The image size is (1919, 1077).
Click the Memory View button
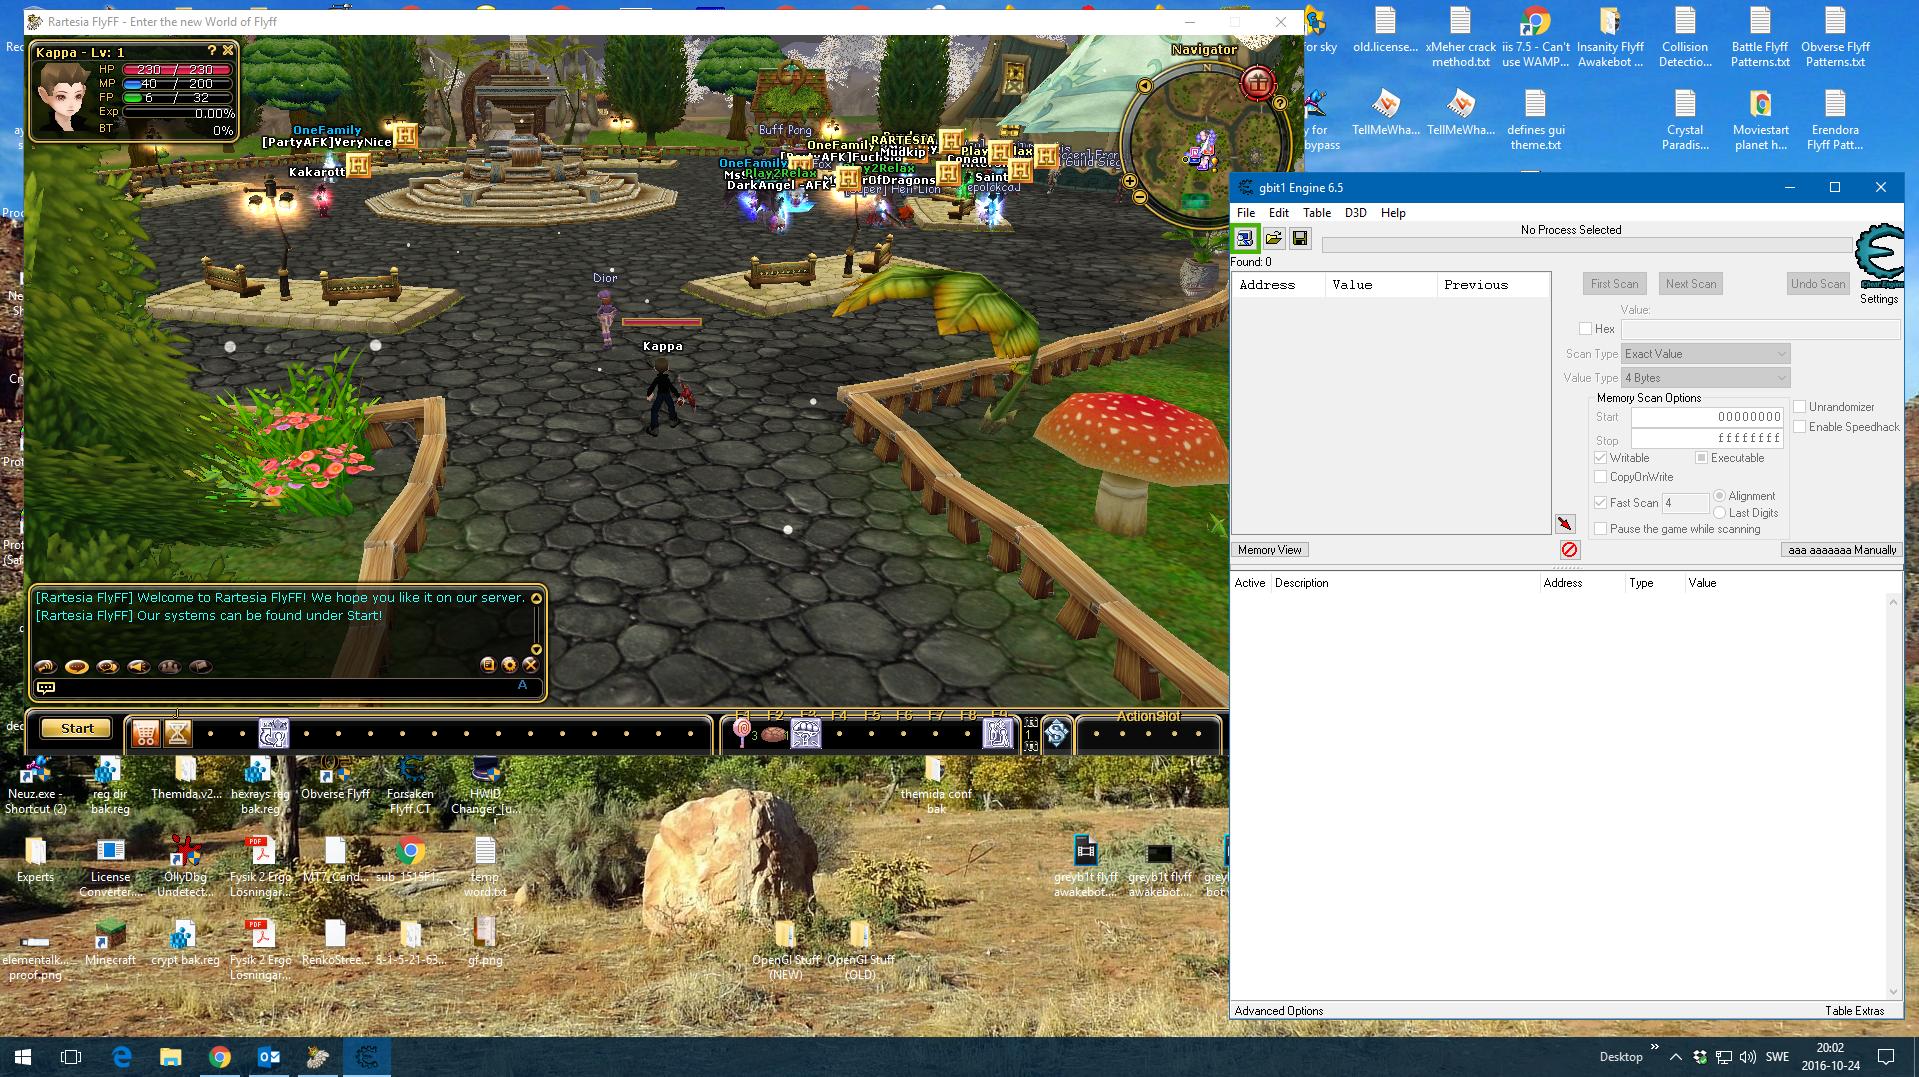1269,550
